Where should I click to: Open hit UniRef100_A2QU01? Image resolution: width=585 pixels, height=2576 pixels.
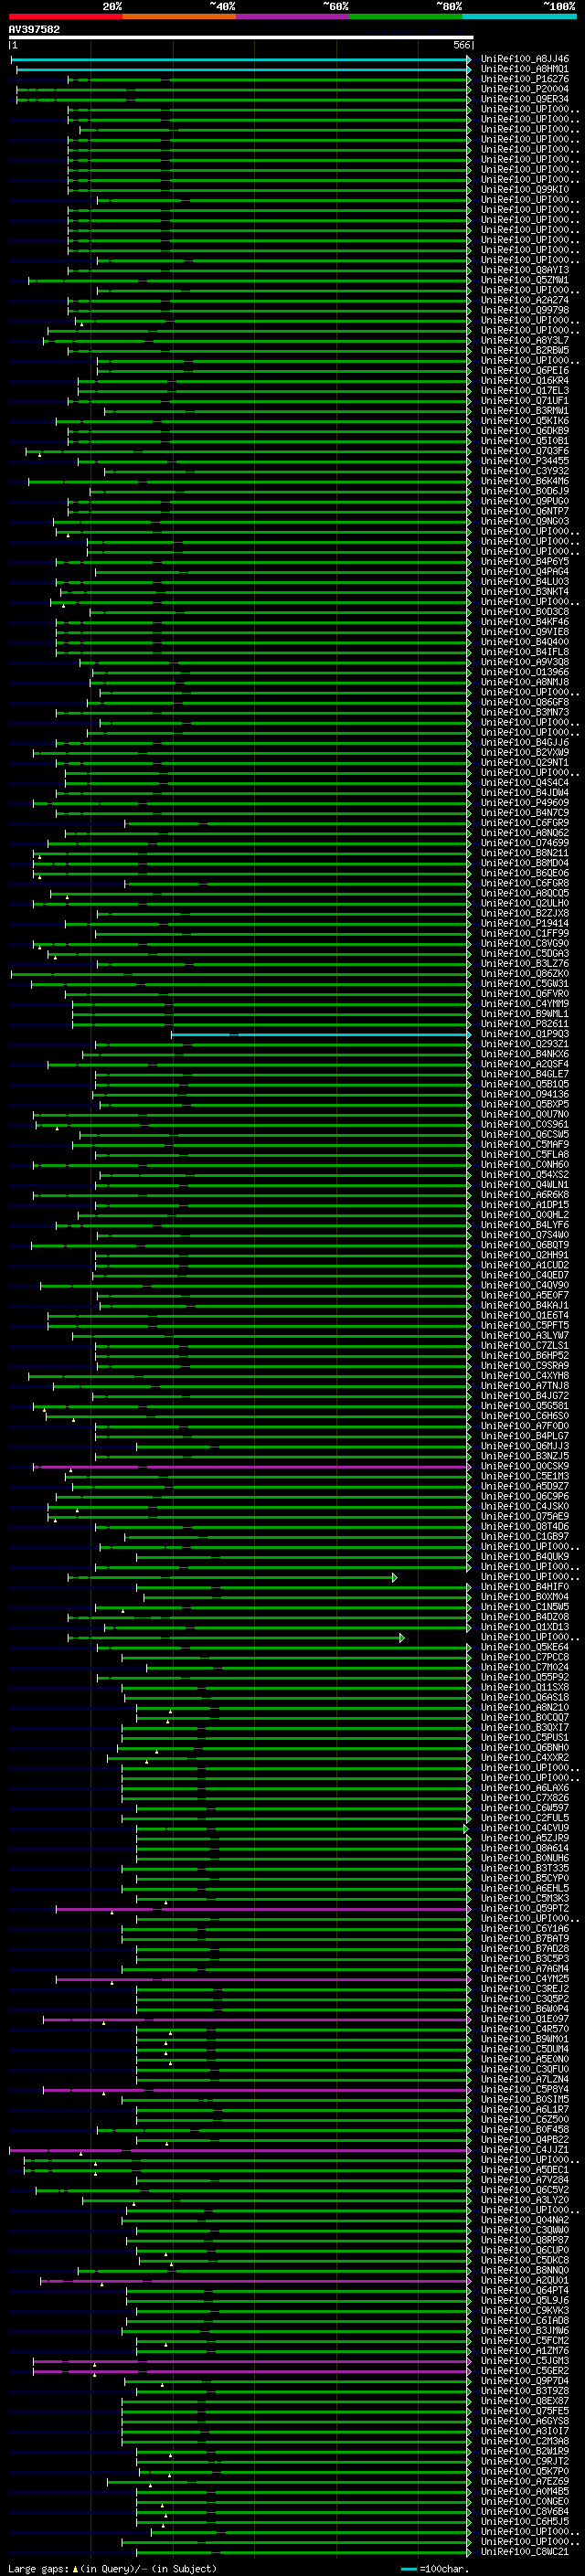pyautogui.click(x=524, y=2280)
